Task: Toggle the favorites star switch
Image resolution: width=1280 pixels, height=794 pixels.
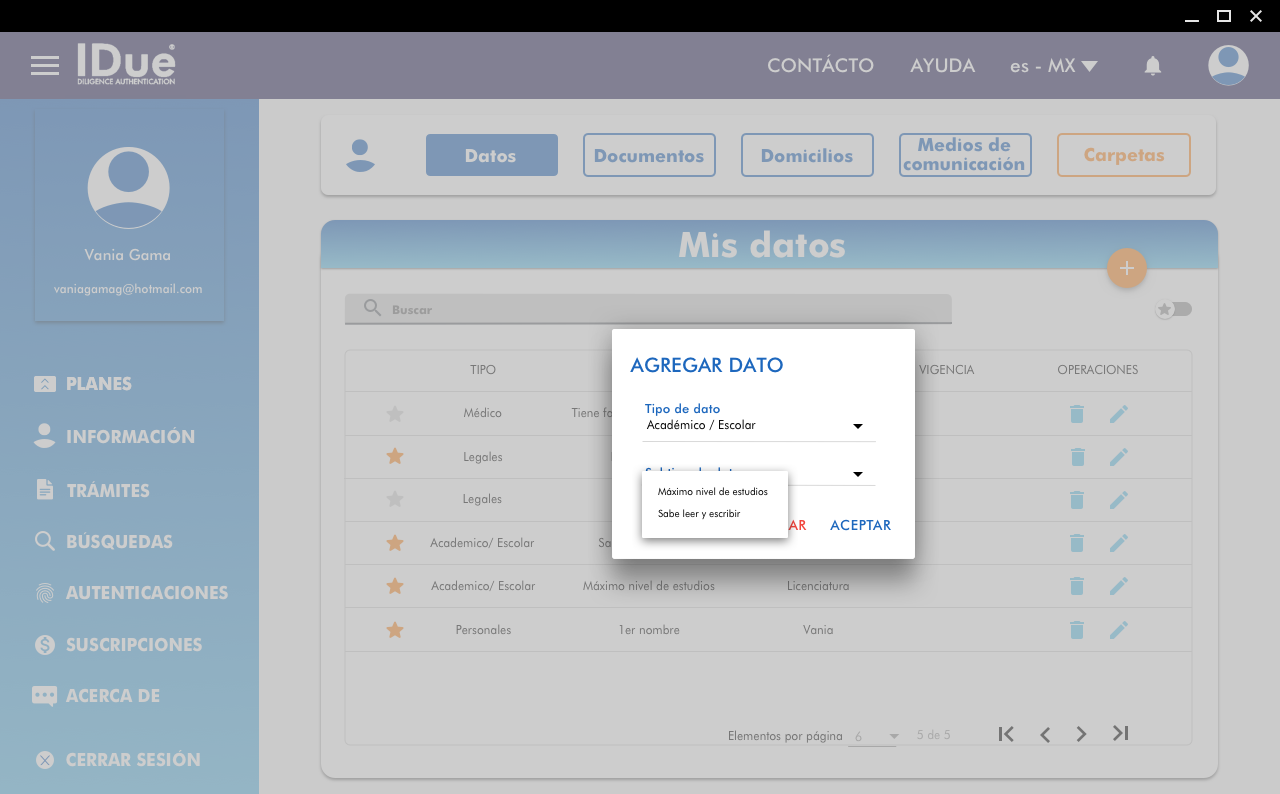Action: [x=1174, y=309]
